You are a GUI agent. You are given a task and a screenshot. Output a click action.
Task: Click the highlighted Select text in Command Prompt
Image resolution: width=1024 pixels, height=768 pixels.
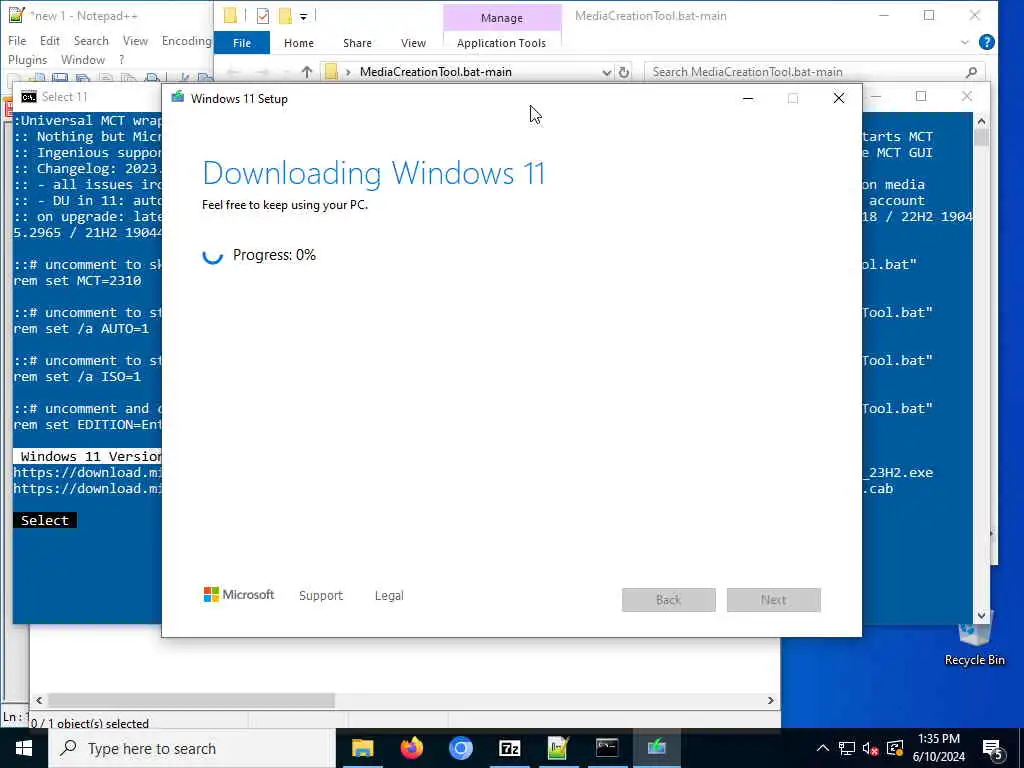coord(44,520)
